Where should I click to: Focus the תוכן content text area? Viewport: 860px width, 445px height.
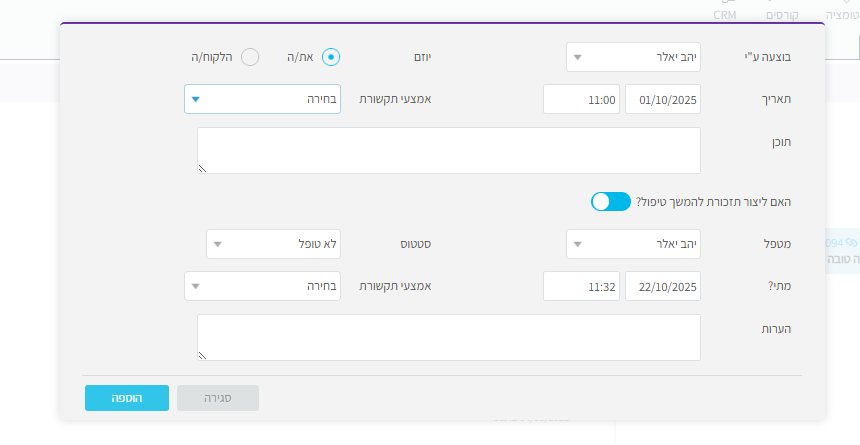[x=448, y=150]
